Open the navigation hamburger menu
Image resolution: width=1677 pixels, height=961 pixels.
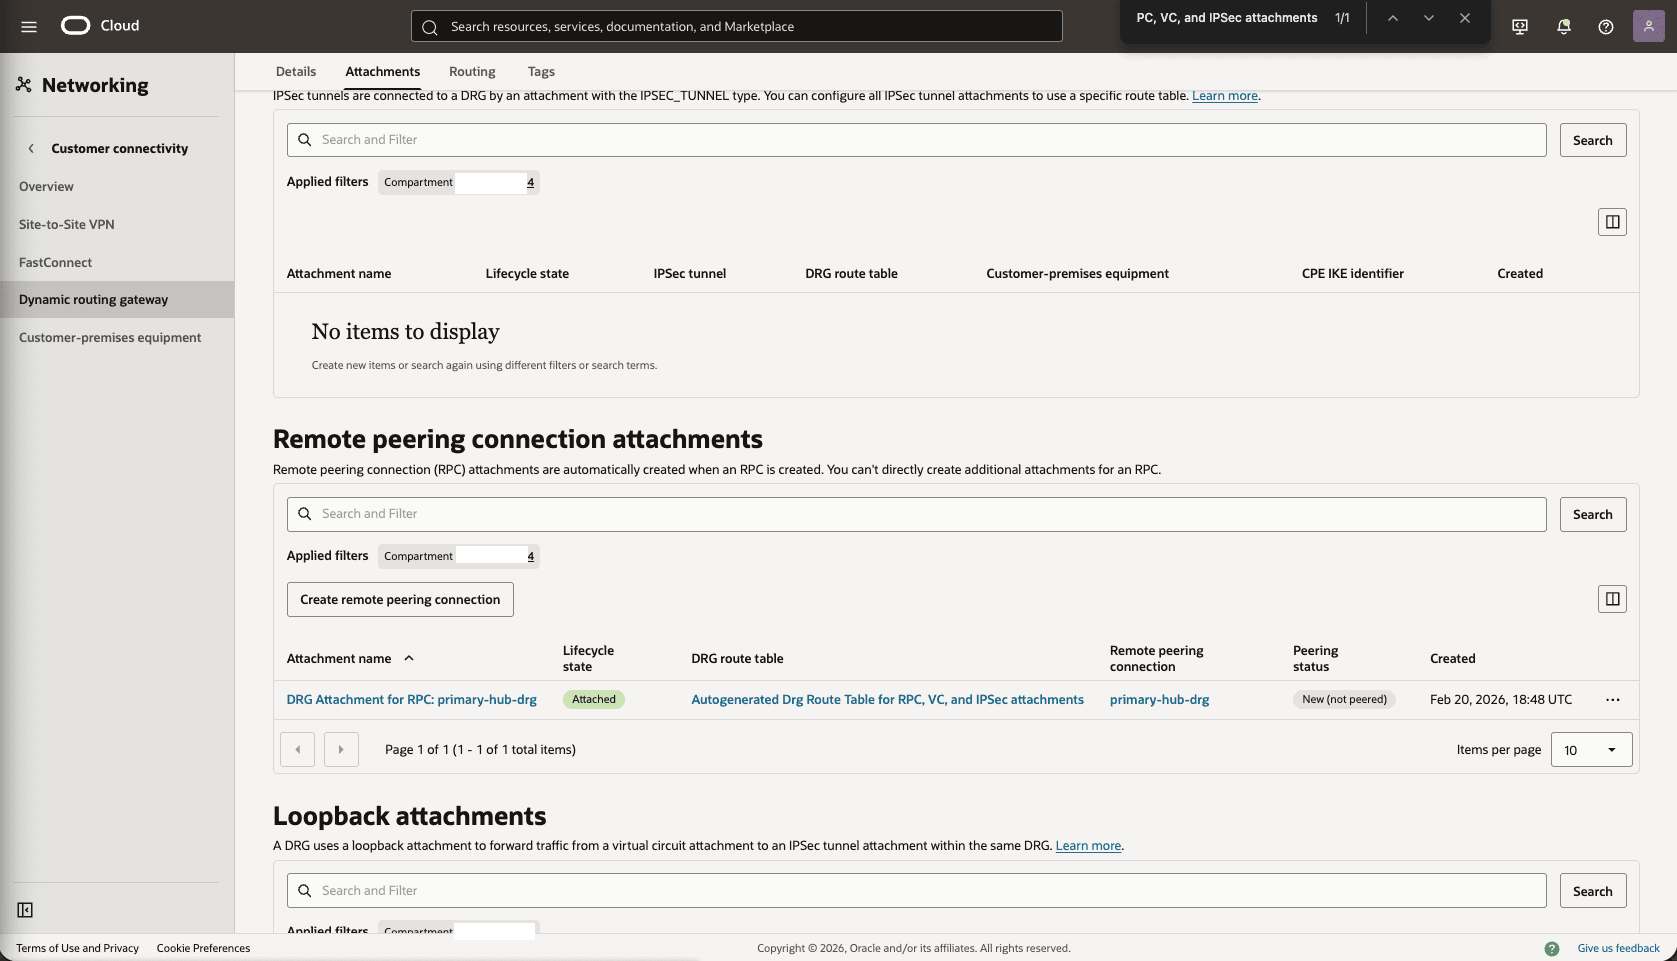pos(28,26)
